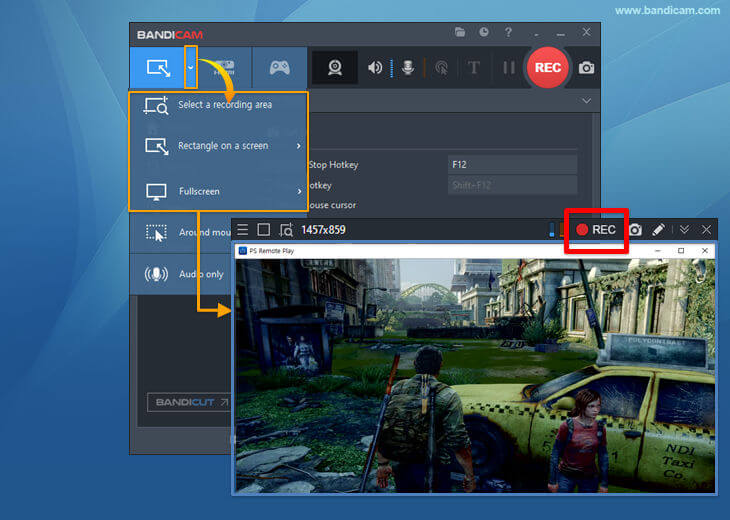
Task: Choose Around mouse menu item
Action: 181,232
